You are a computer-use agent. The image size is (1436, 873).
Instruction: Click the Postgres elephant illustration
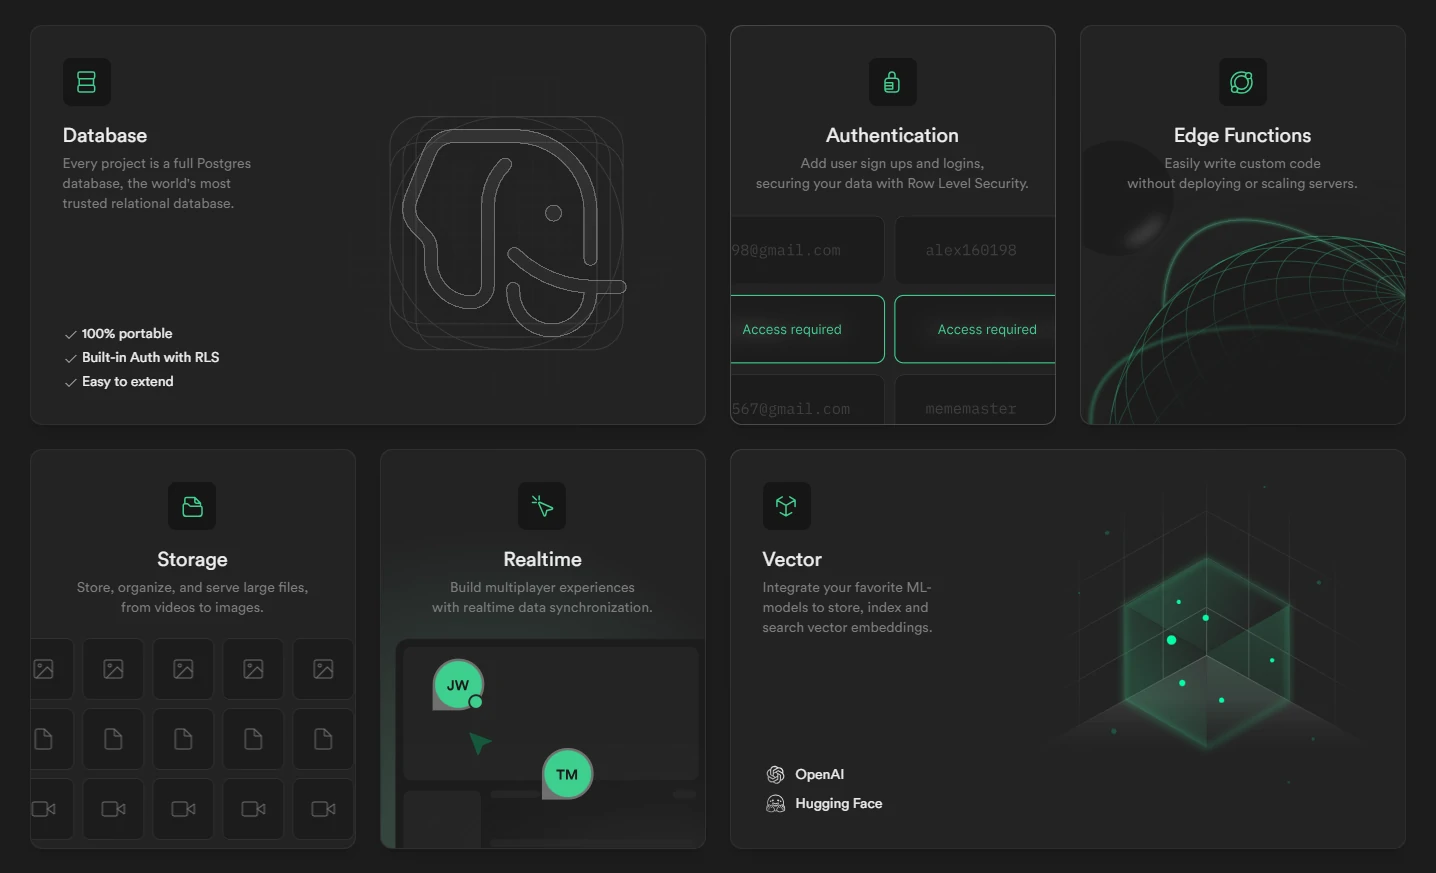[507, 234]
